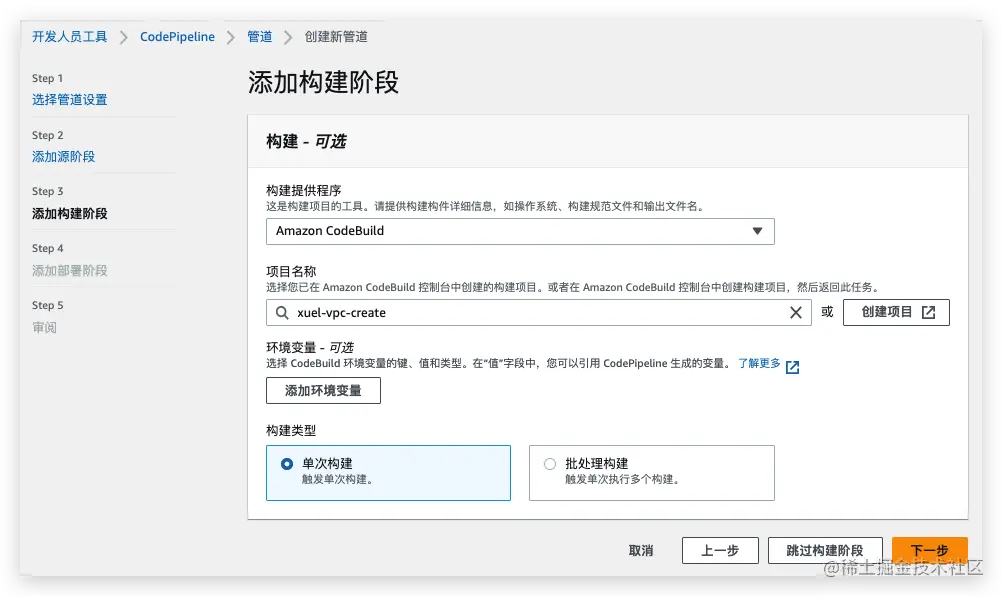
Task: Select the 批处理构建 radio button
Action: tap(550, 464)
